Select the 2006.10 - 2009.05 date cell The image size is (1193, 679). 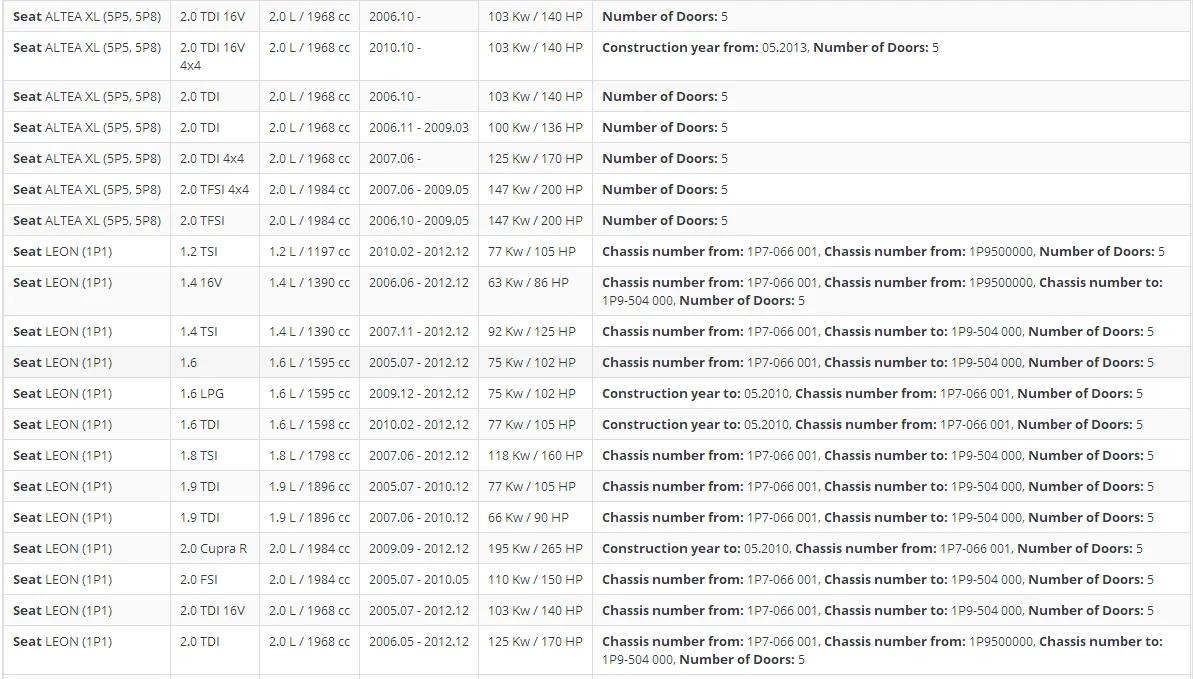coord(418,221)
